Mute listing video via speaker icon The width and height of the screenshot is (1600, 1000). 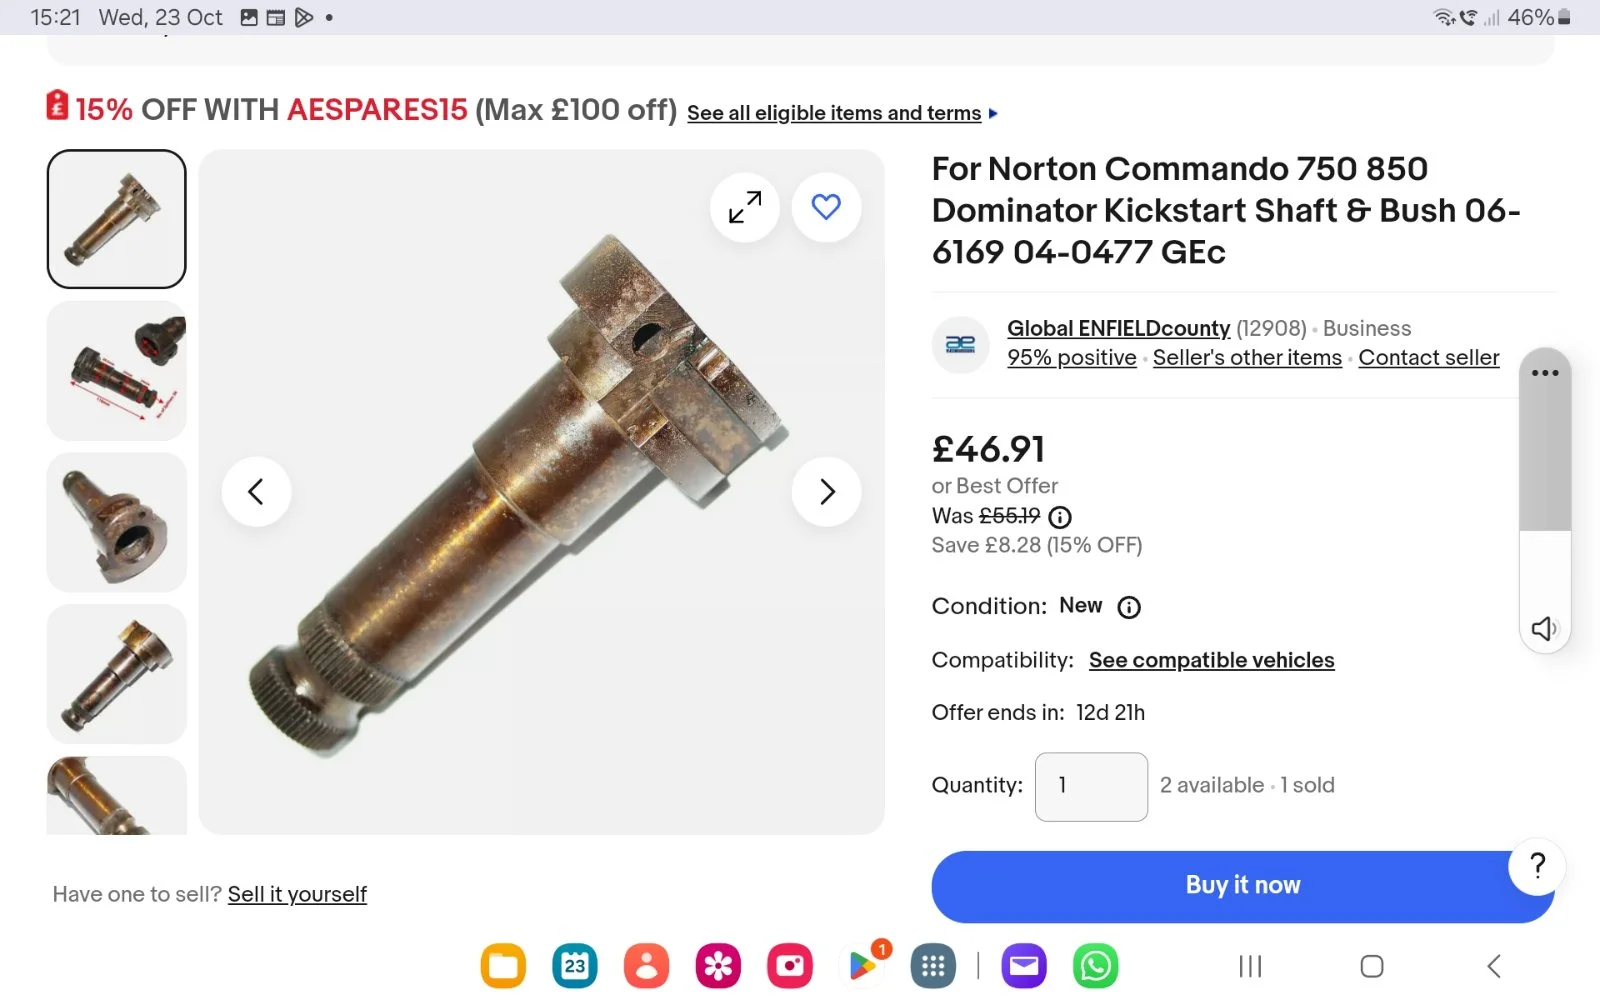pos(1545,628)
